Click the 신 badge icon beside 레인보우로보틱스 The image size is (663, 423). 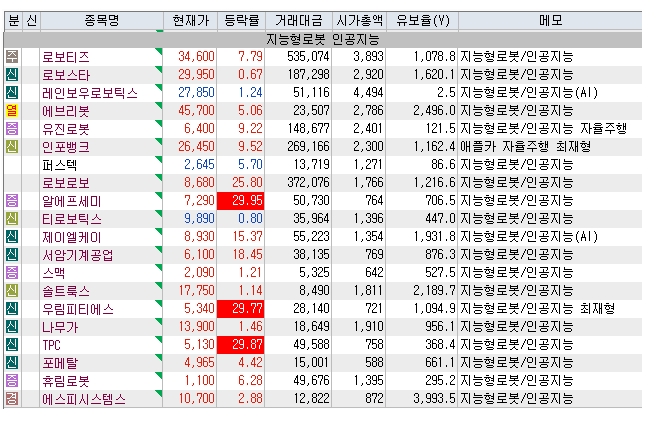point(12,93)
